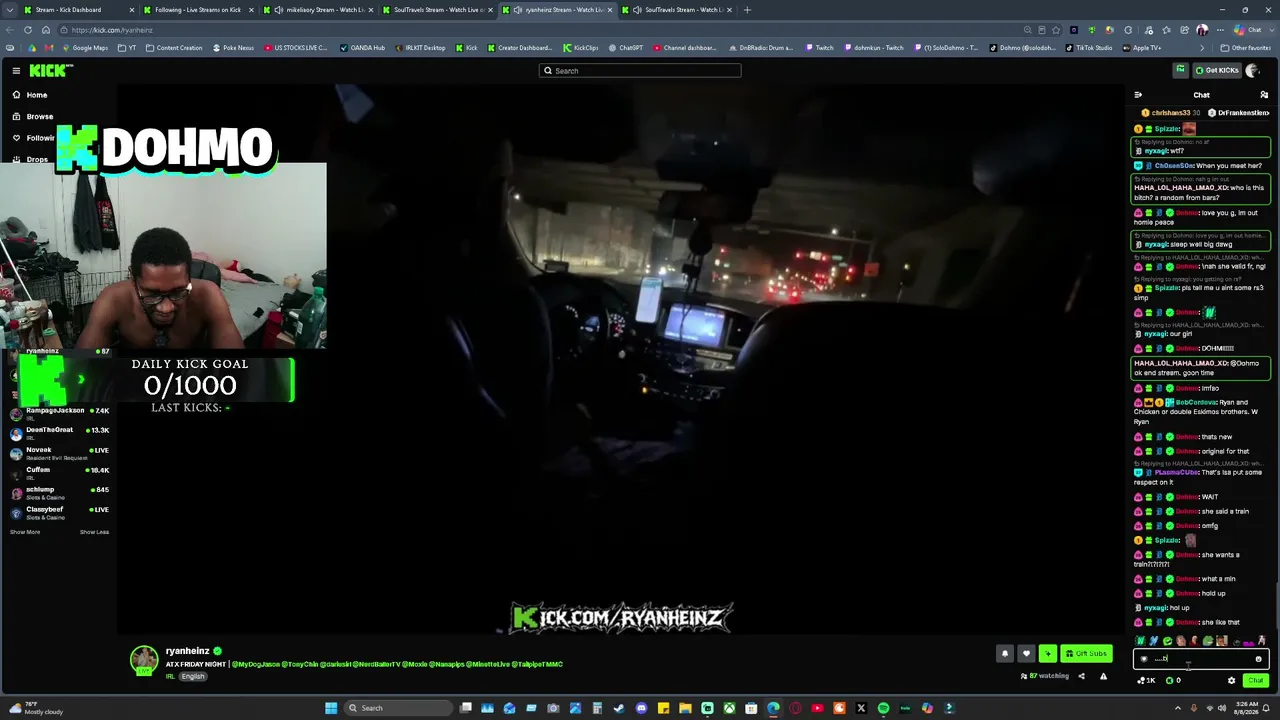
Task: Open the clock and date flyout
Action: pyautogui.click(x=1245, y=708)
